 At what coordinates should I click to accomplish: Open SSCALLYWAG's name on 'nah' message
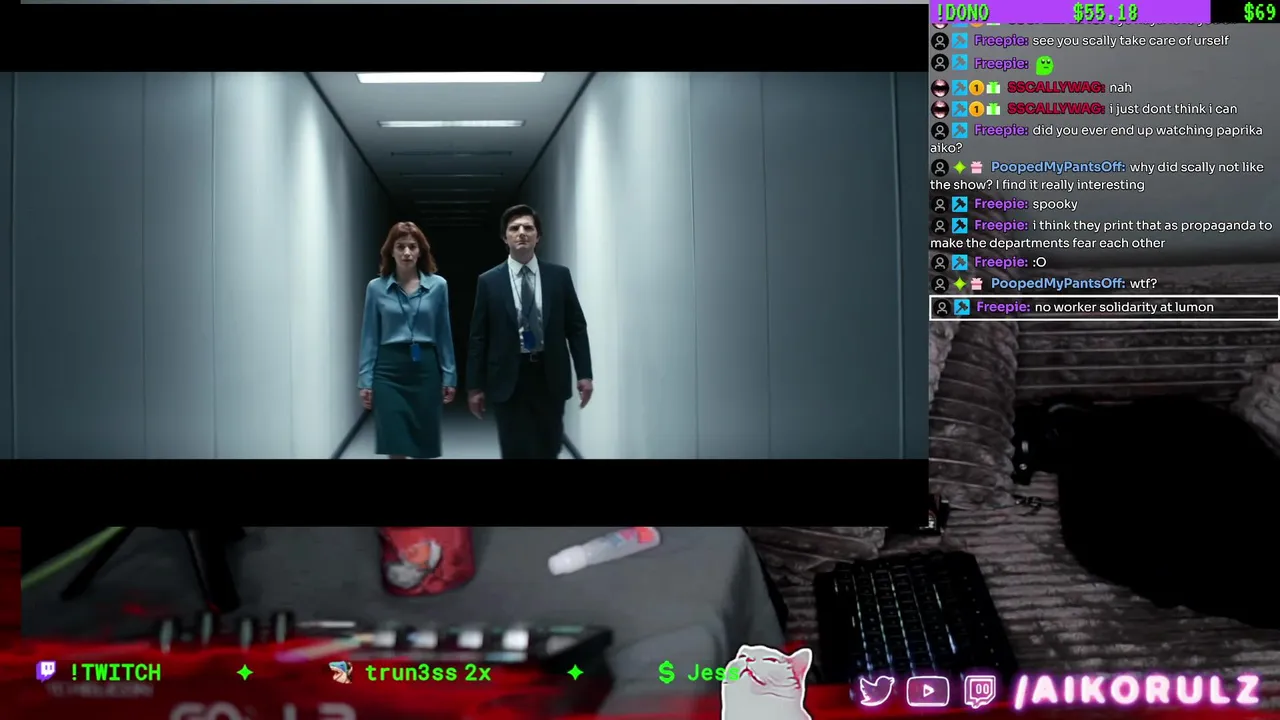[x=1055, y=87]
